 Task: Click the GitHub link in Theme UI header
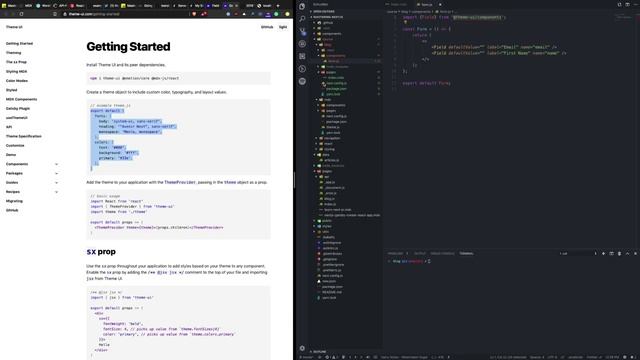[x=267, y=27]
